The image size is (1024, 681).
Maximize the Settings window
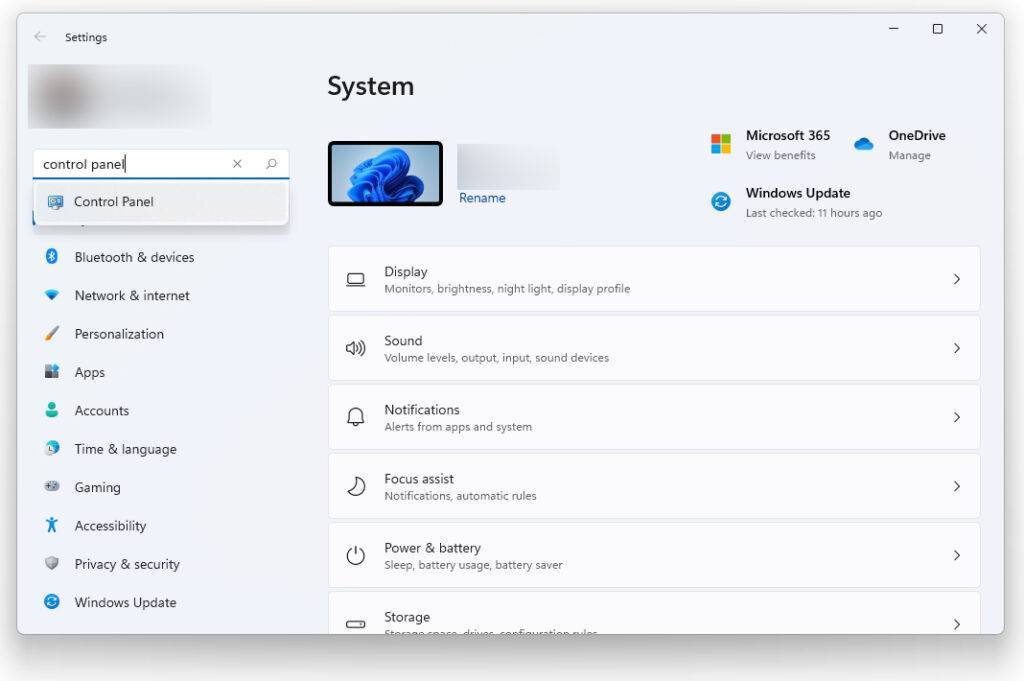click(x=937, y=29)
